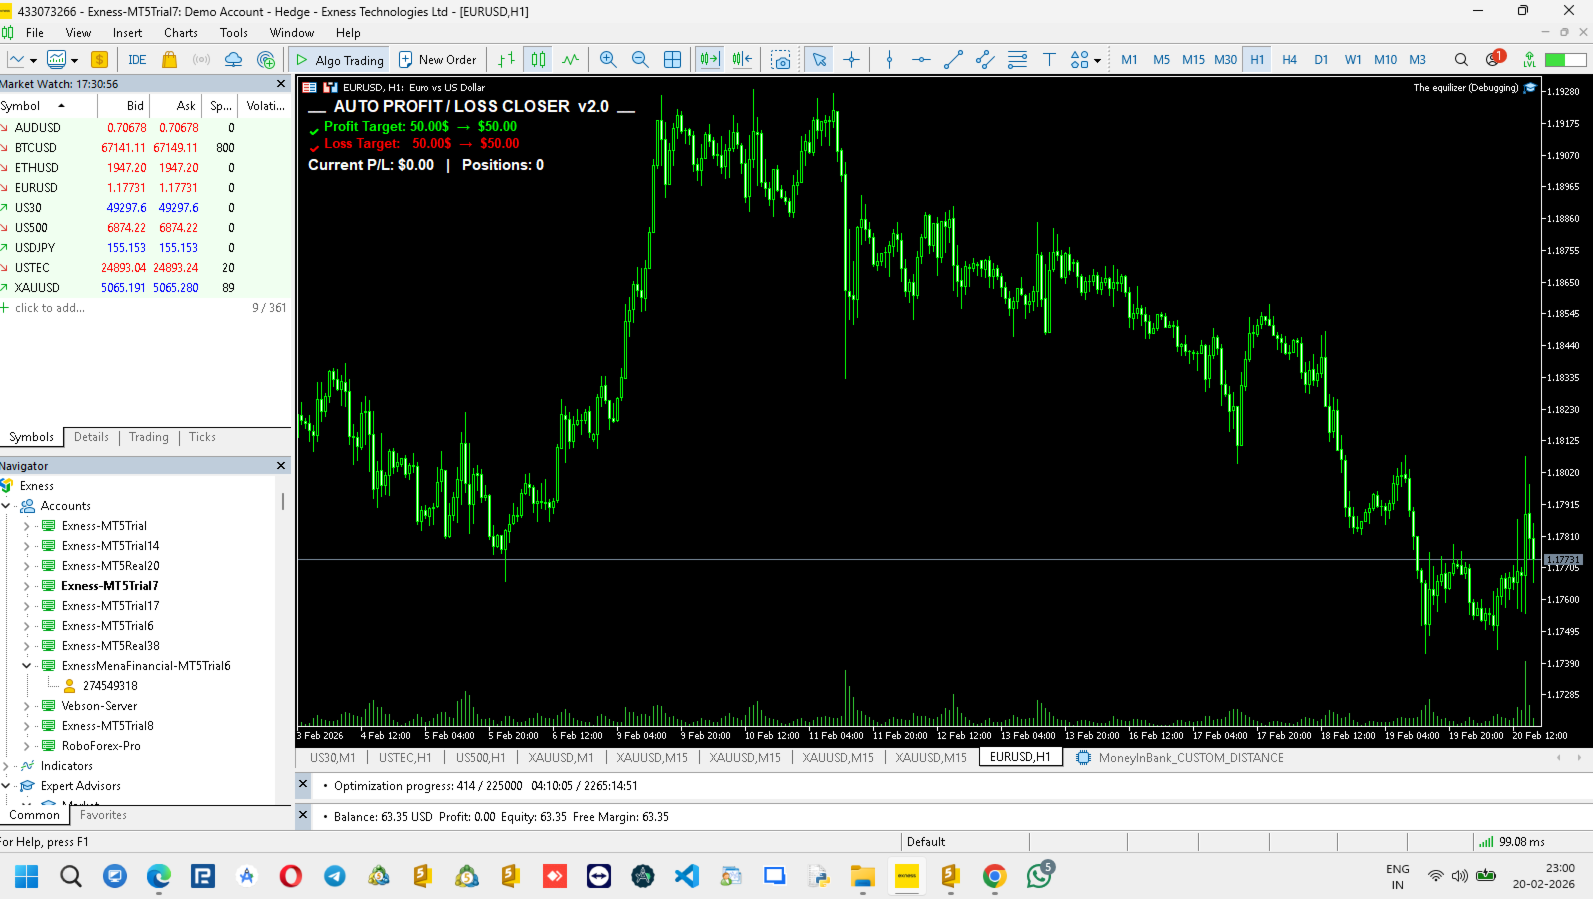Switch timeframe to M1

pos(1129,60)
